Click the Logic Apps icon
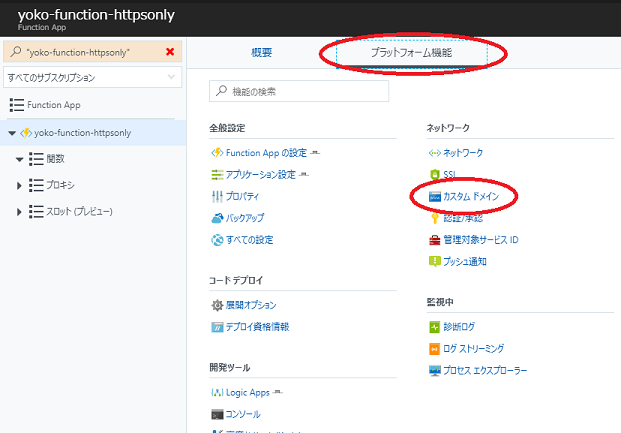This screenshot has height=433, width=621. click(x=217, y=393)
